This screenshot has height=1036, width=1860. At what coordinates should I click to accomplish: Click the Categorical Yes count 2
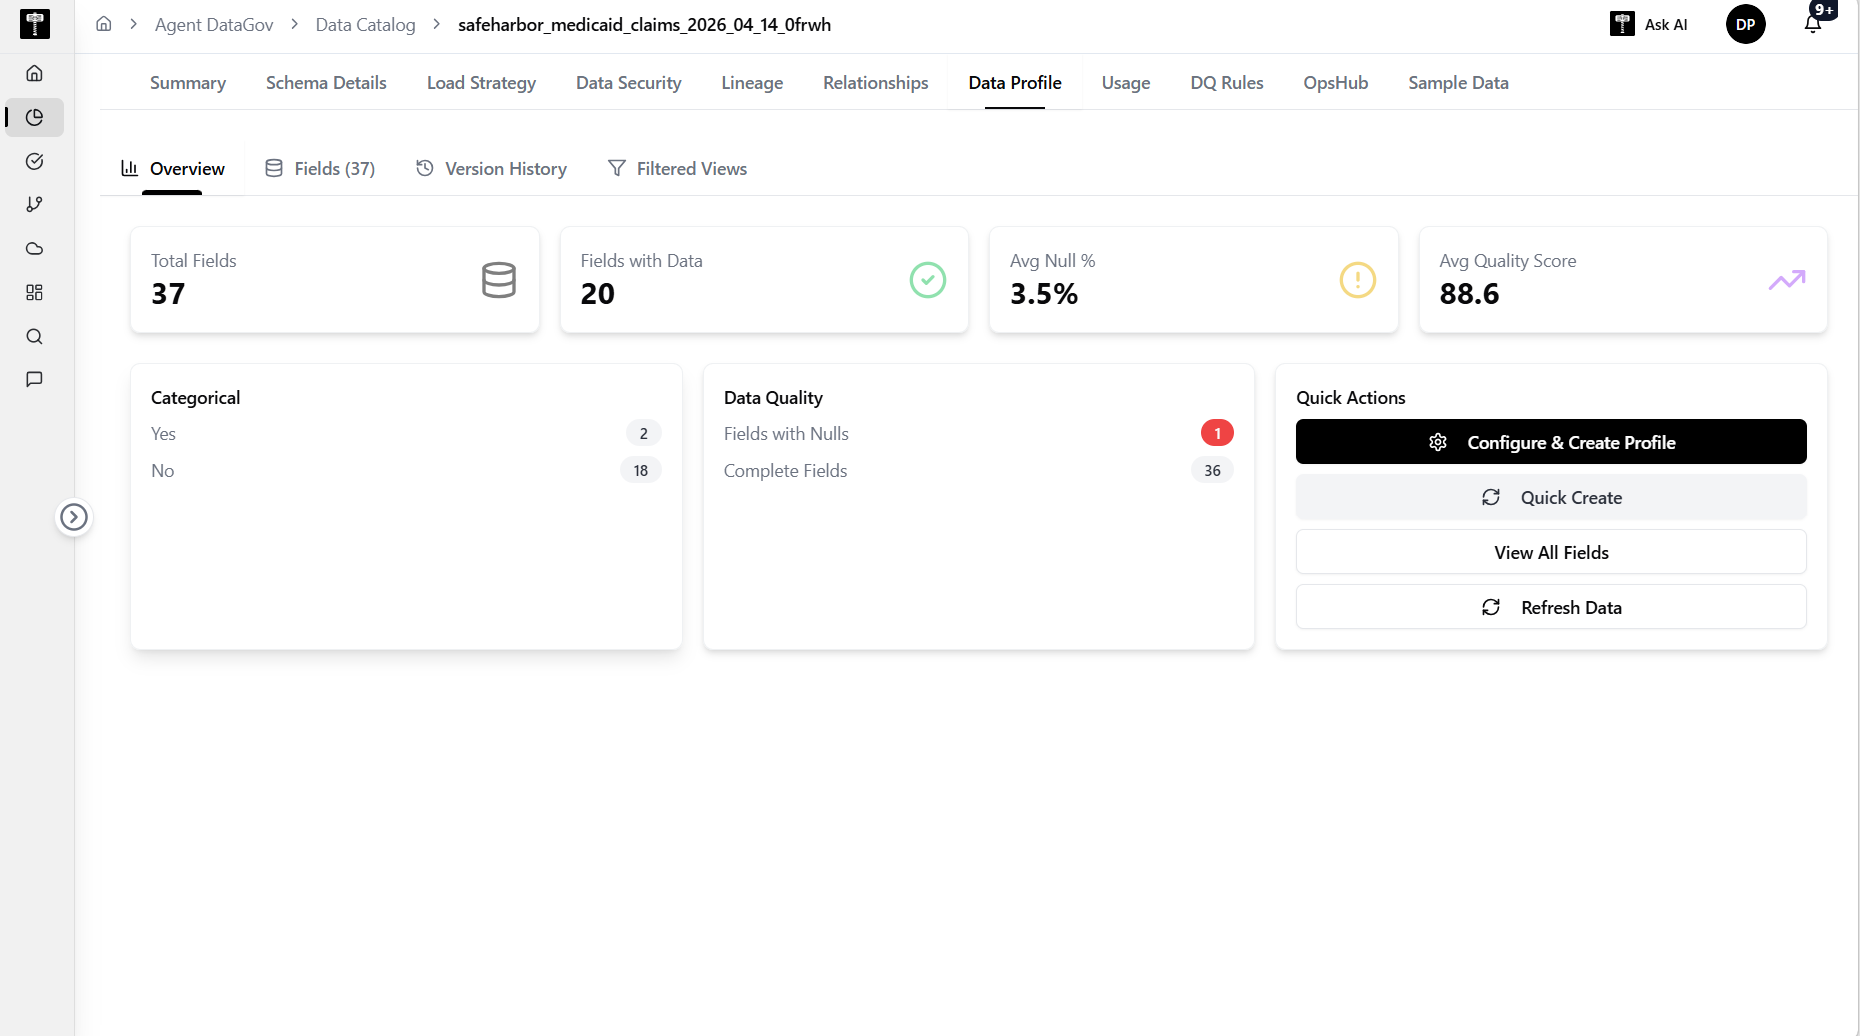click(x=644, y=433)
